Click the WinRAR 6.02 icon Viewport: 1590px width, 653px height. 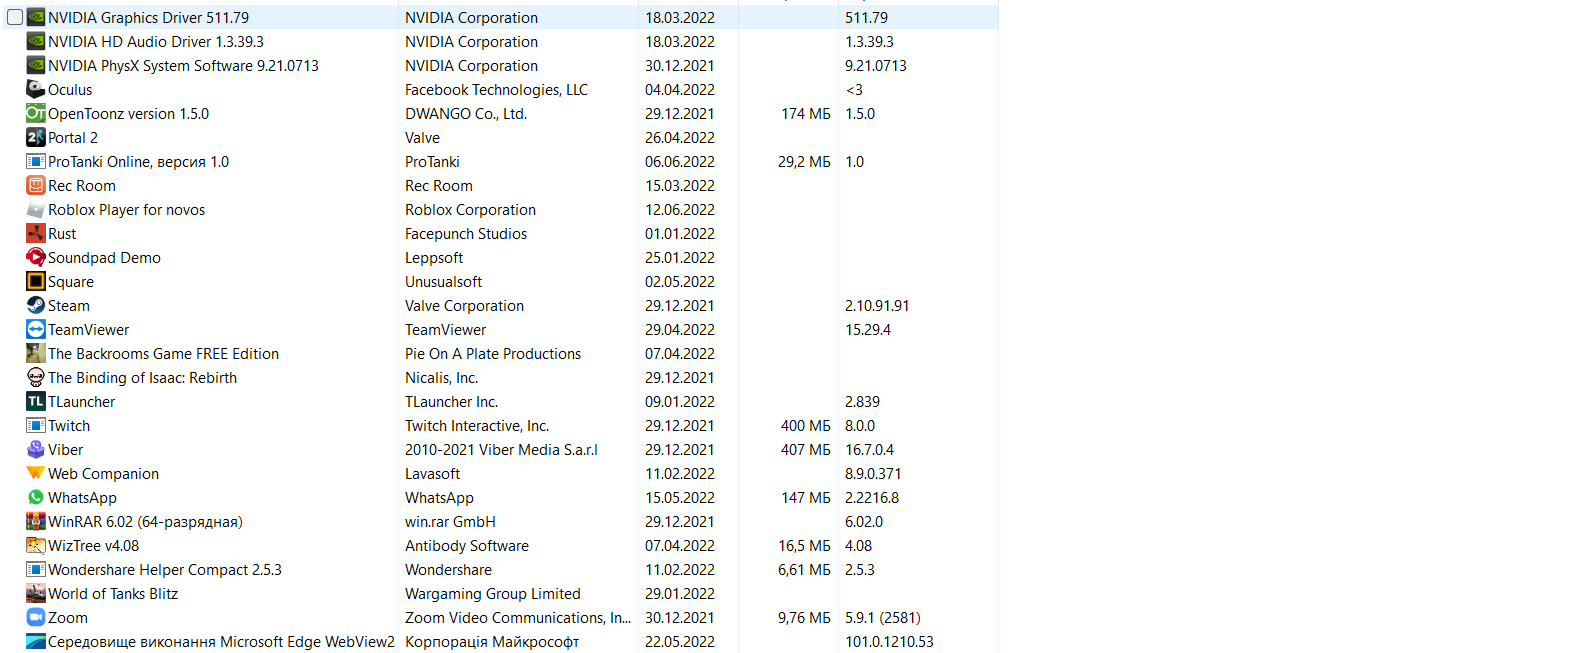(x=36, y=521)
